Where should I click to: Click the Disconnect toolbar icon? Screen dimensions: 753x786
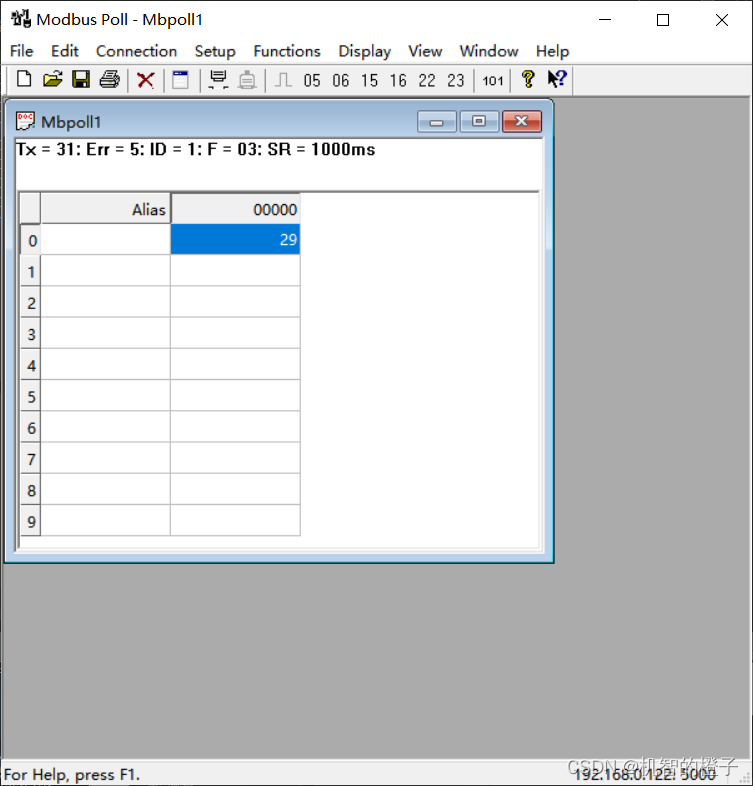click(247, 80)
